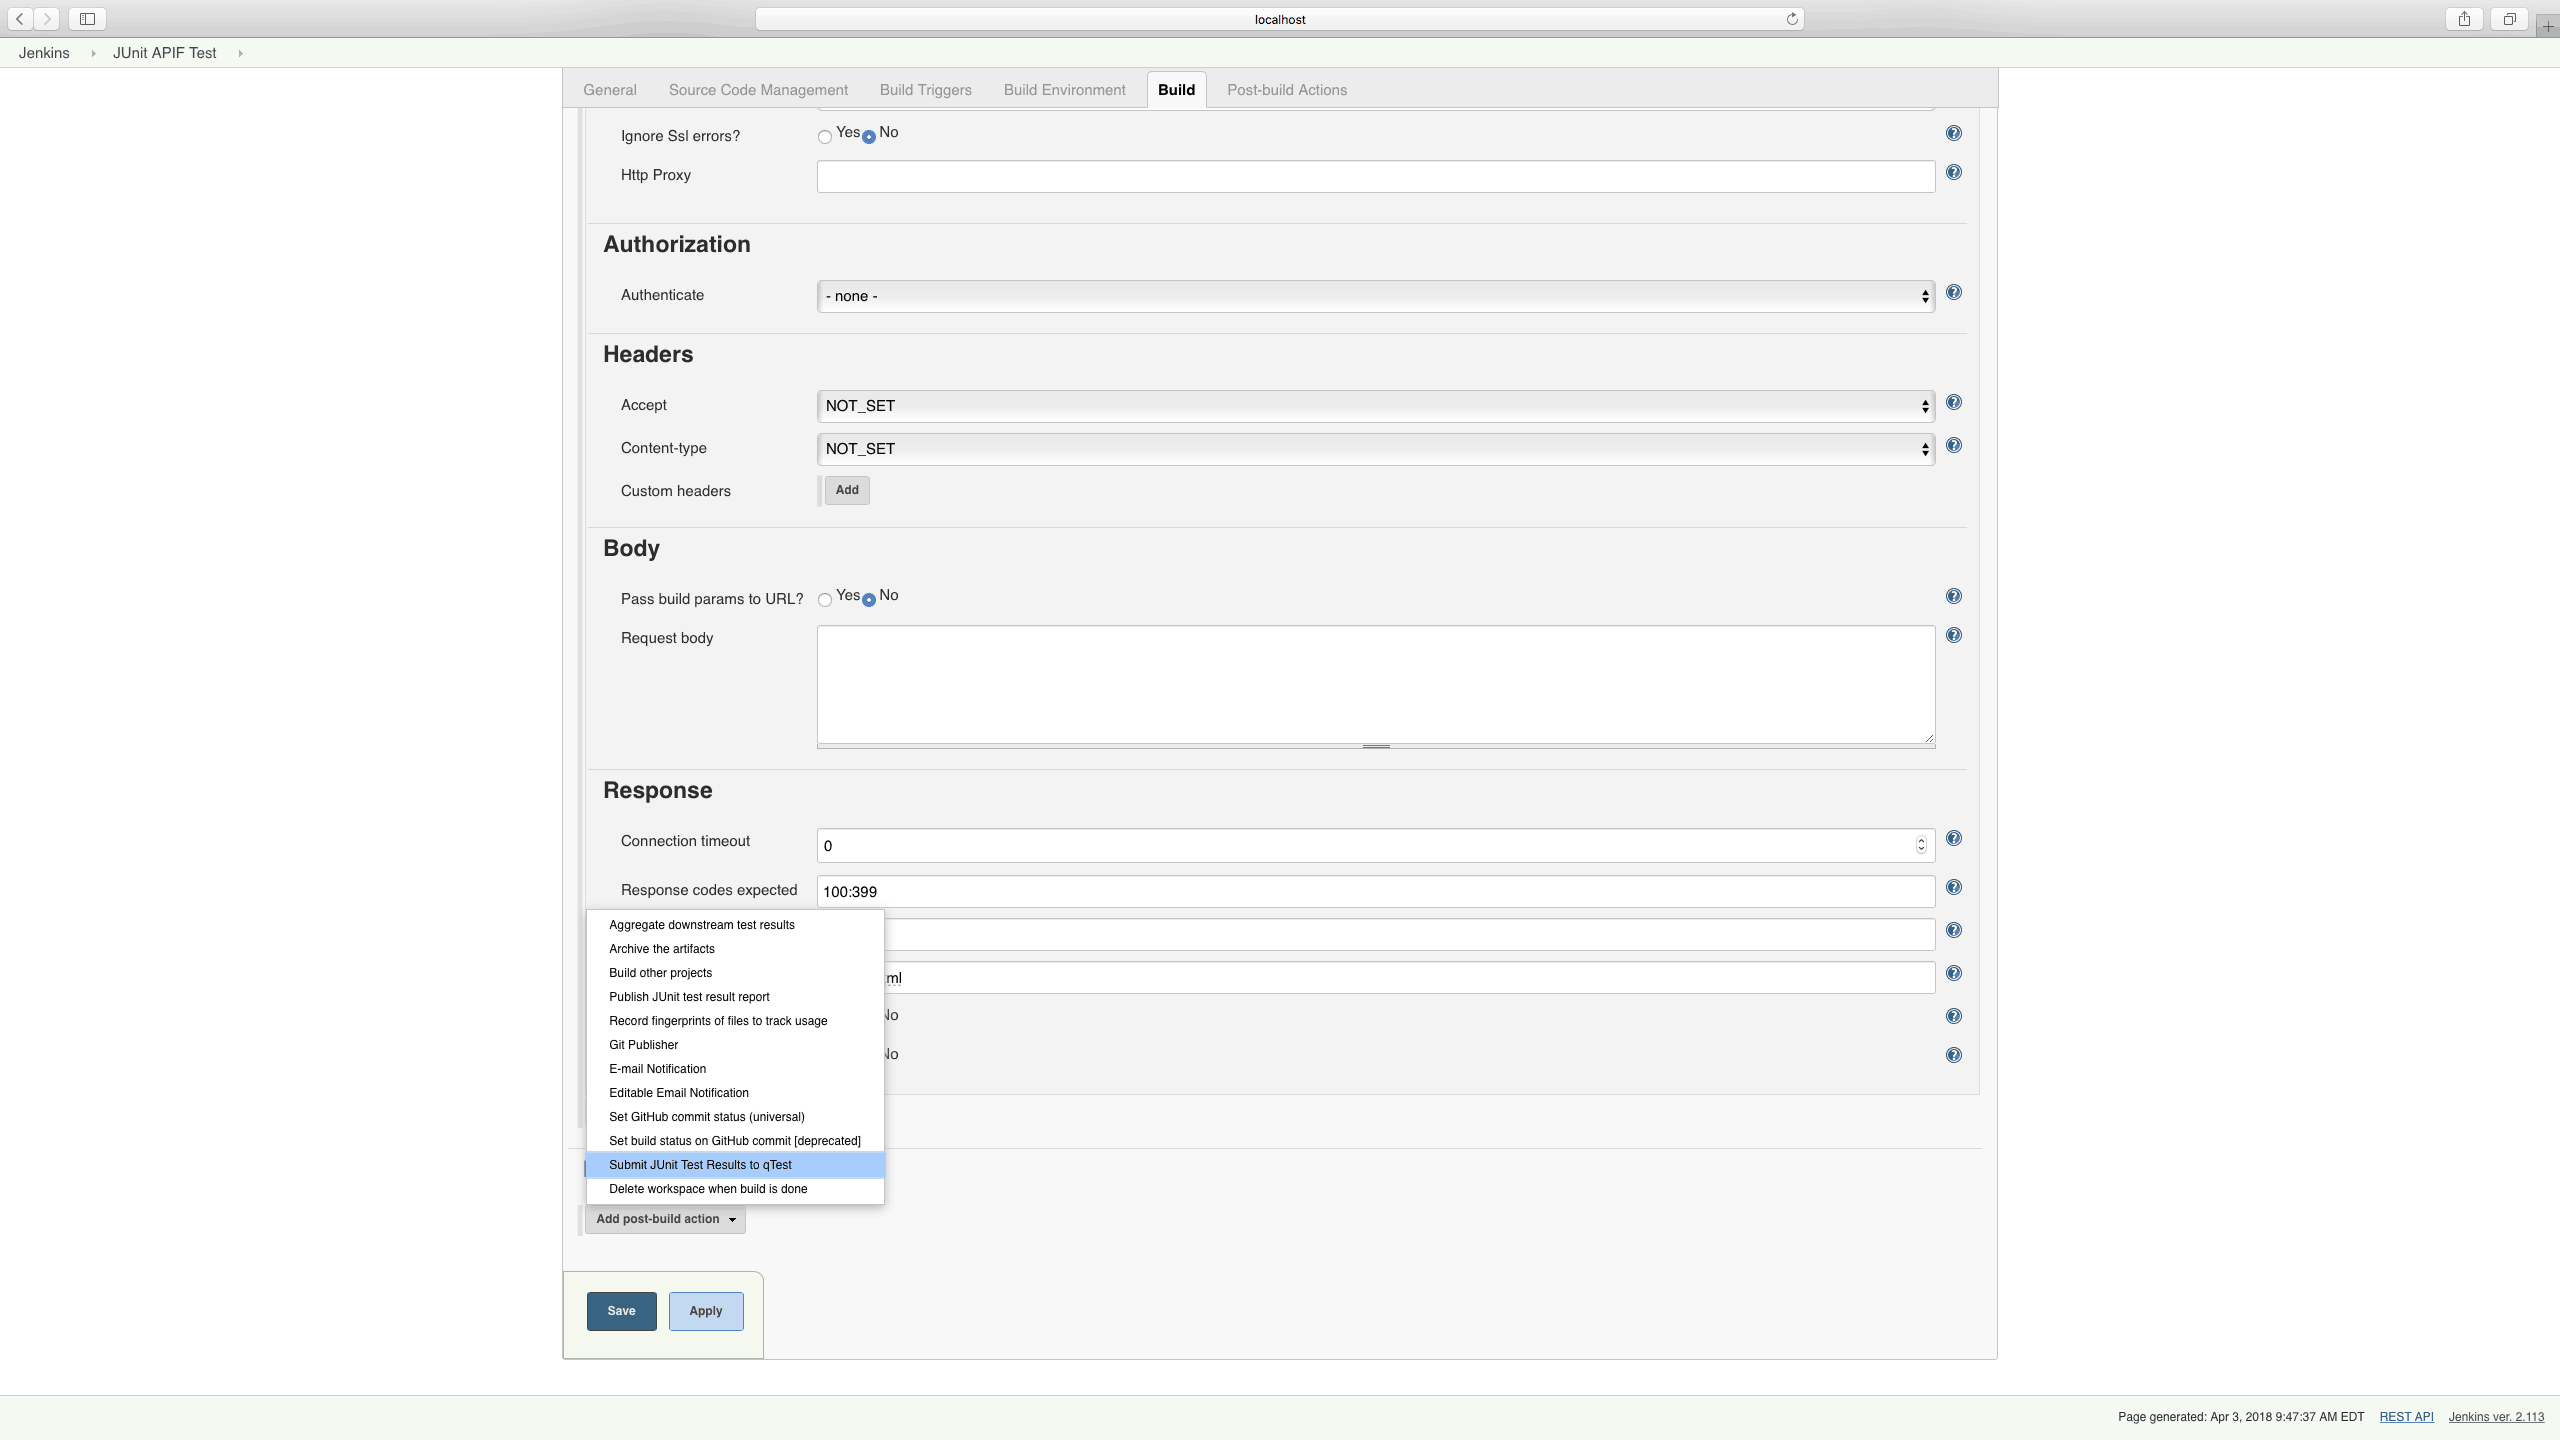Viewport: 2560px width, 1440px height.
Task: Select No for Pass build params
Action: point(869,600)
